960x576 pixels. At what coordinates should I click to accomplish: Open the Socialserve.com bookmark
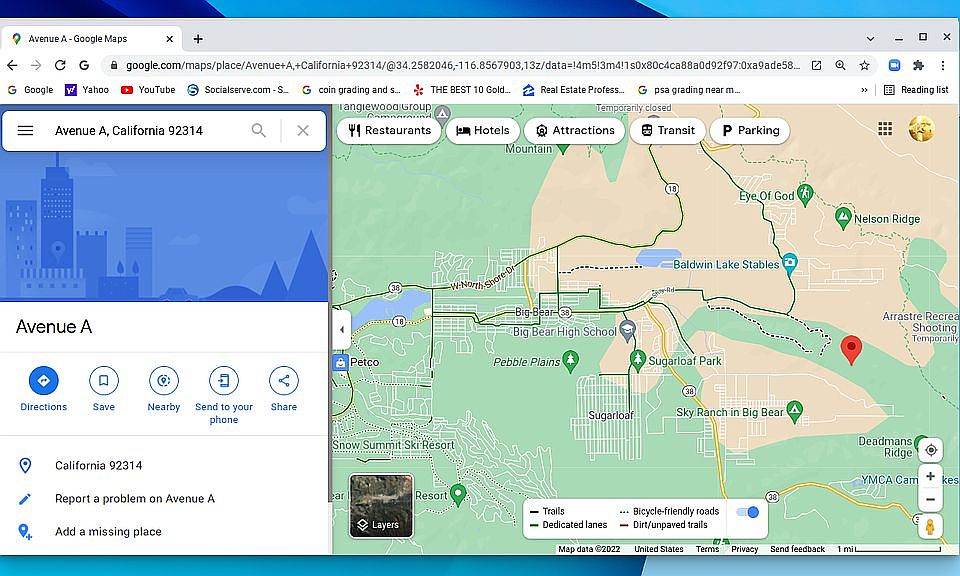(x=238, y=89)
